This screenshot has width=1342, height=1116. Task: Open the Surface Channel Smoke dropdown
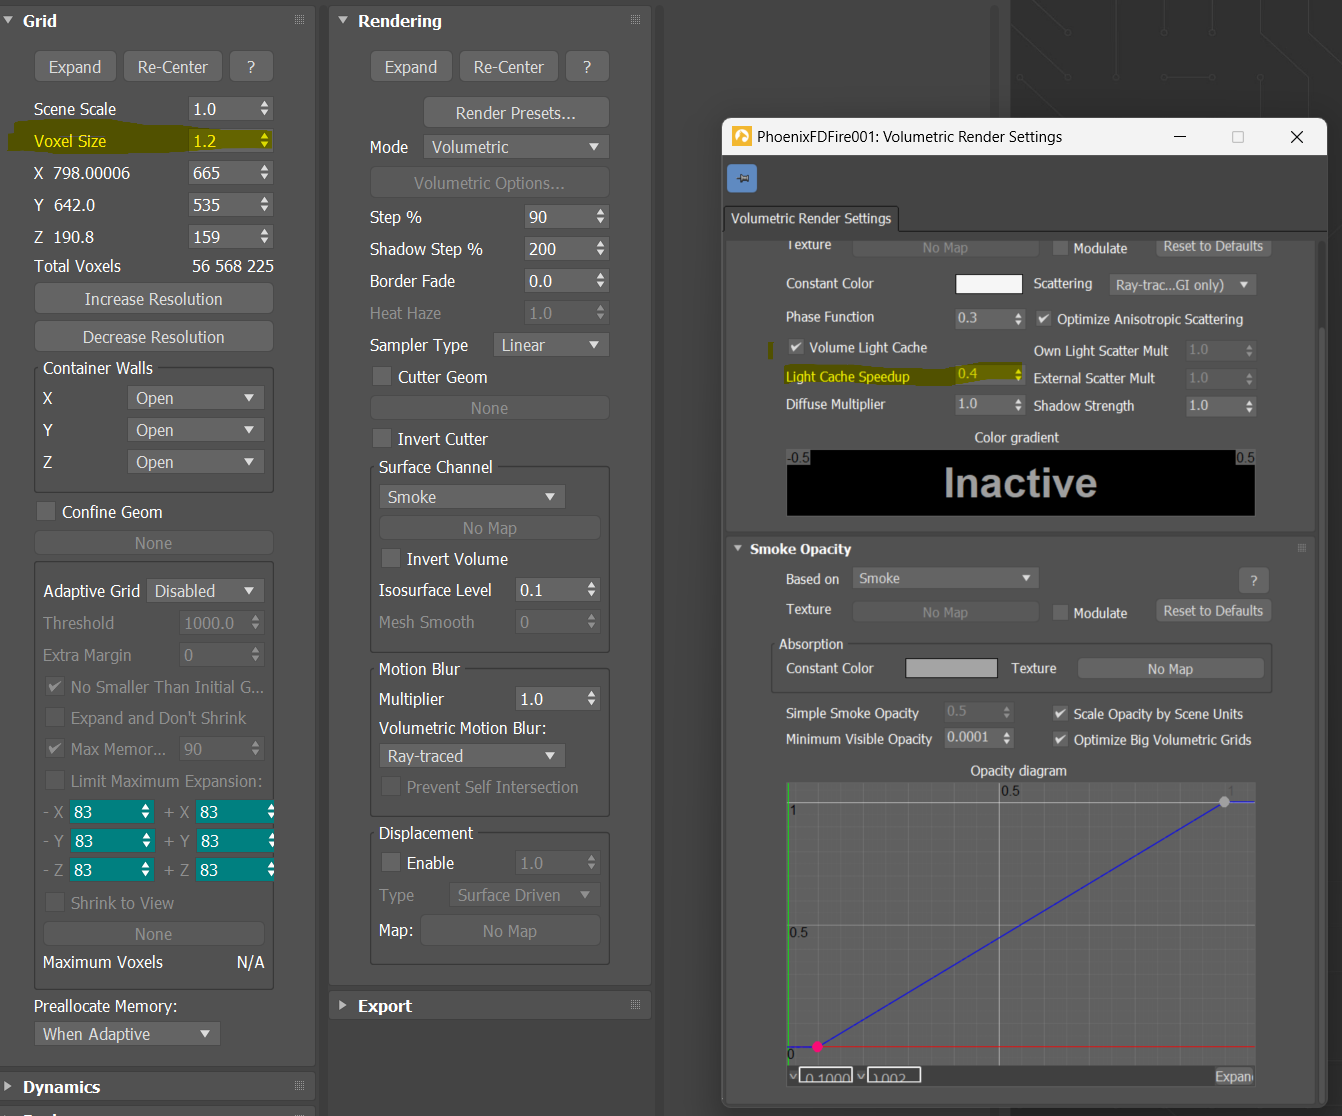pyautogui.click(x=472, y=497)
